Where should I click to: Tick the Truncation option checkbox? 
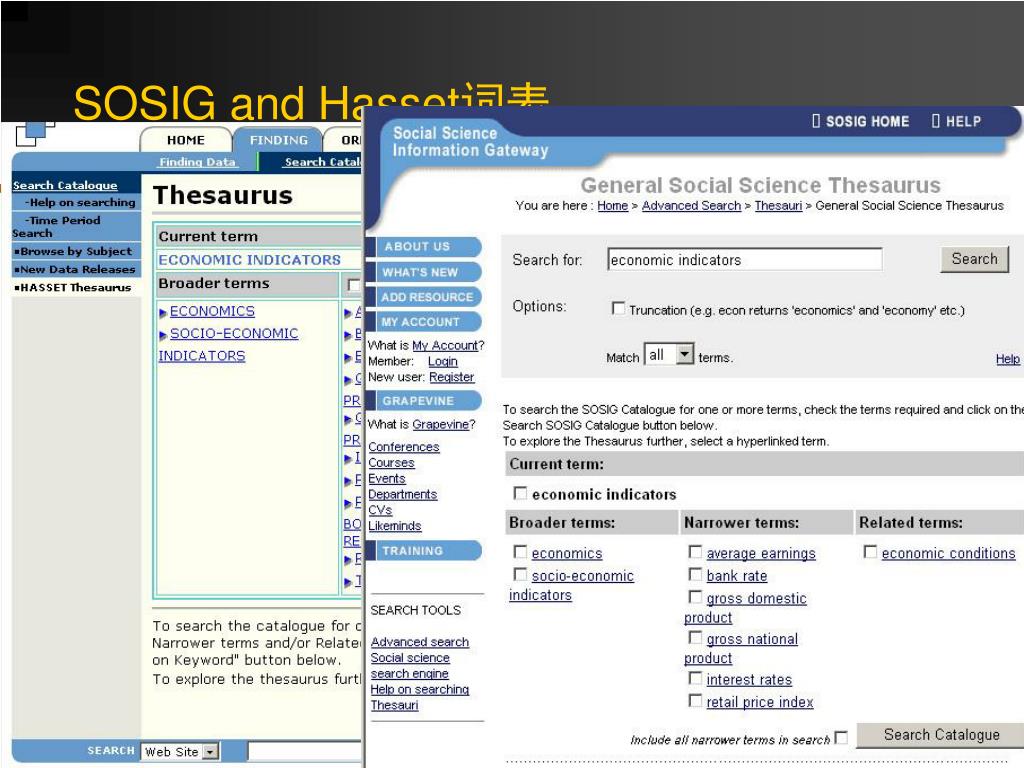[618, 308]
